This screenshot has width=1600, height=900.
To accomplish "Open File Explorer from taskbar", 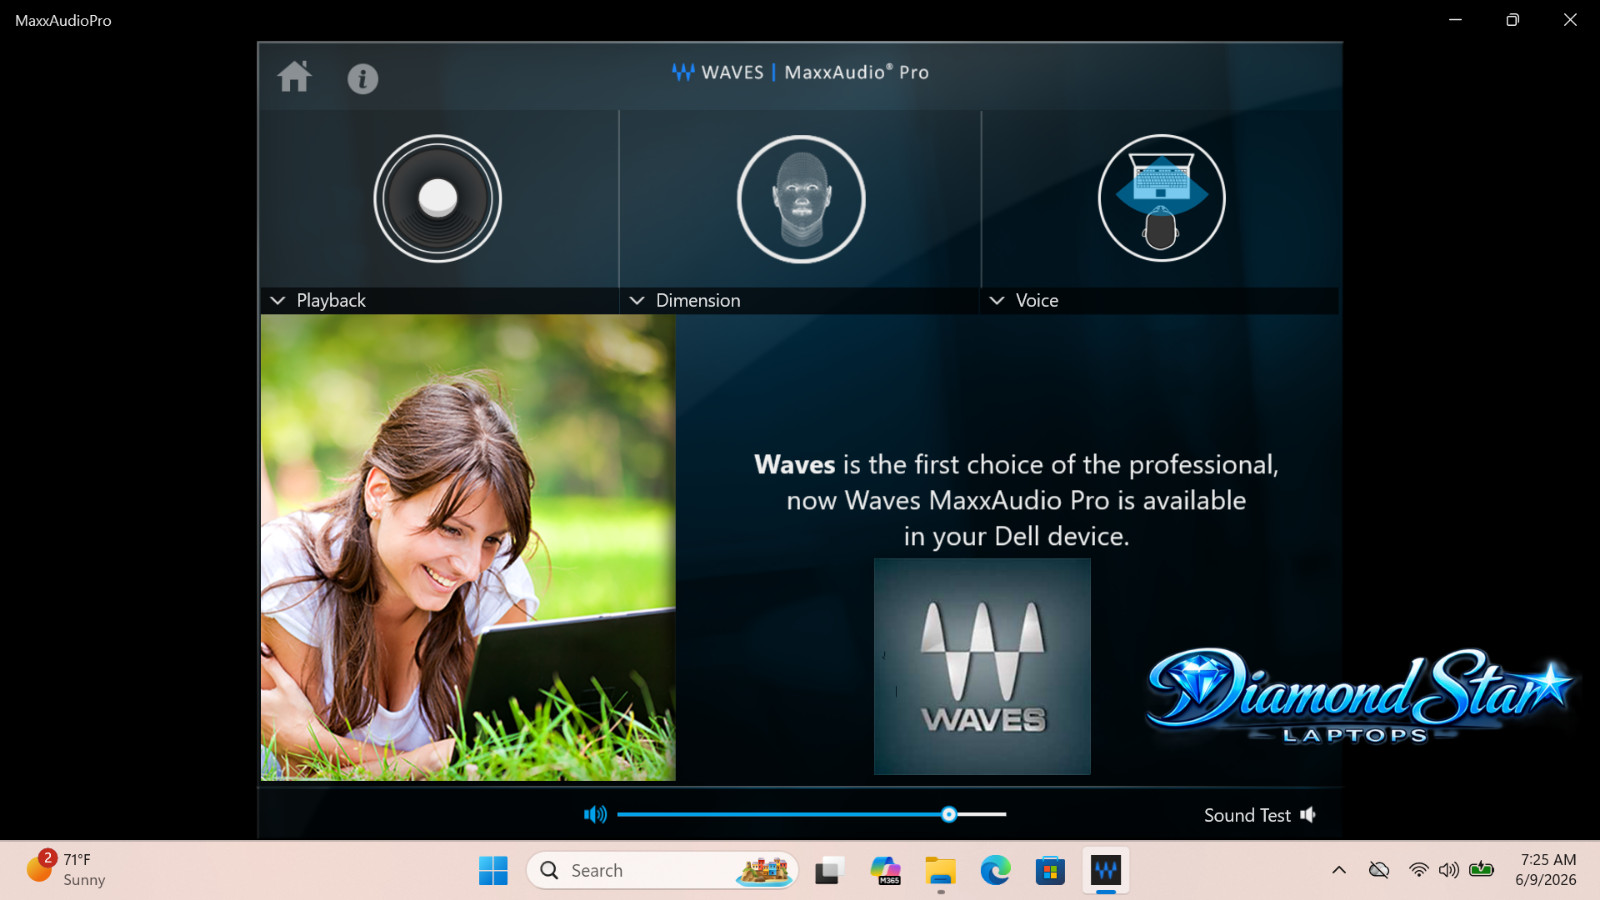I will pyautogui.click(x=940, y=871).
